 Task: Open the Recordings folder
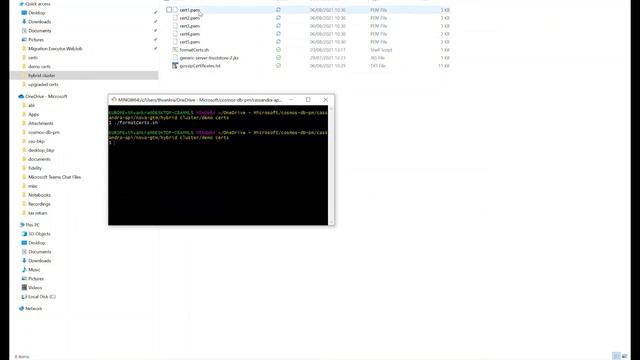[x=40, y=204]
